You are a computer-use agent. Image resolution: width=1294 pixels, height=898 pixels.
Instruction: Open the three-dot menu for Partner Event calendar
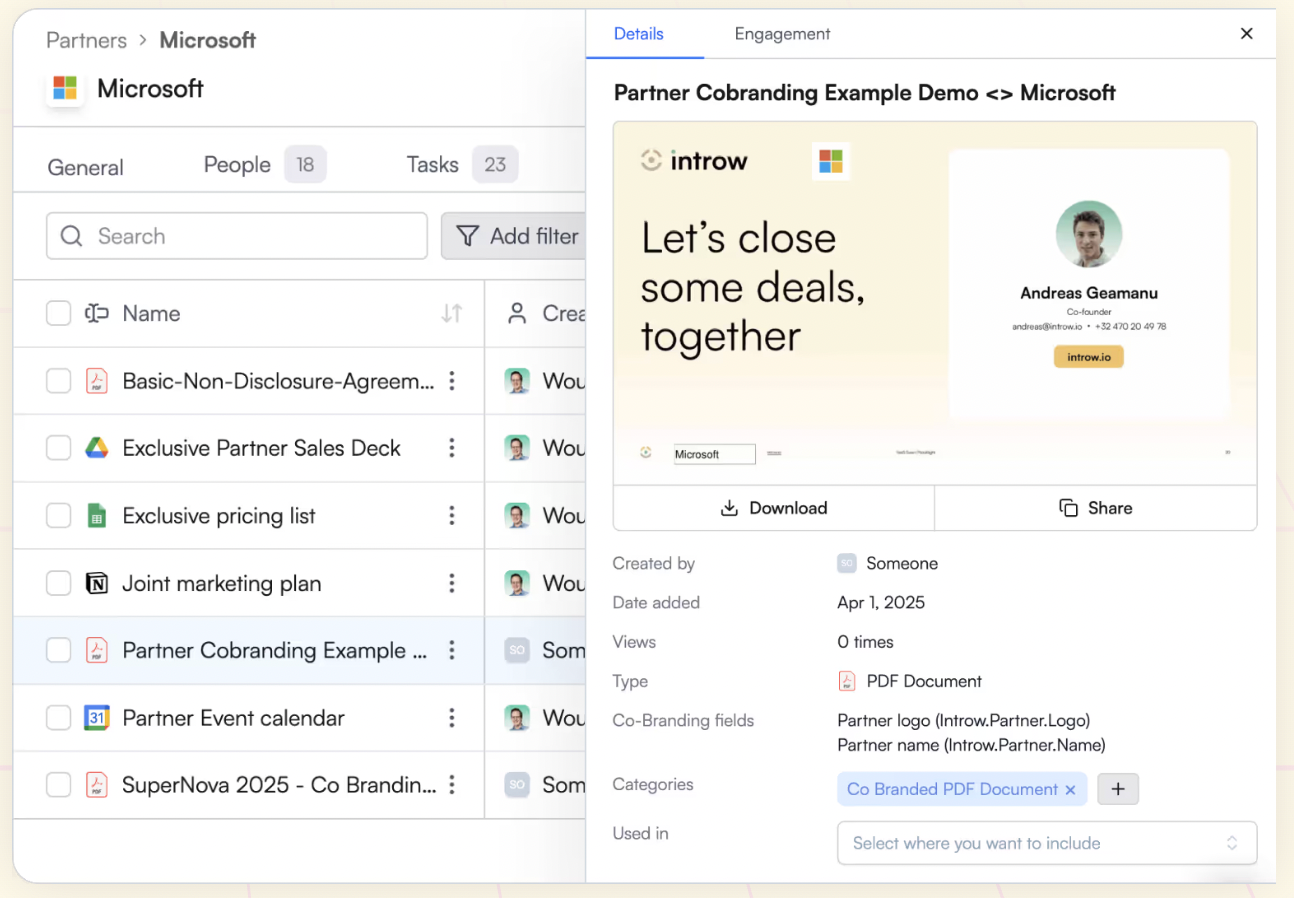[452, 718]
